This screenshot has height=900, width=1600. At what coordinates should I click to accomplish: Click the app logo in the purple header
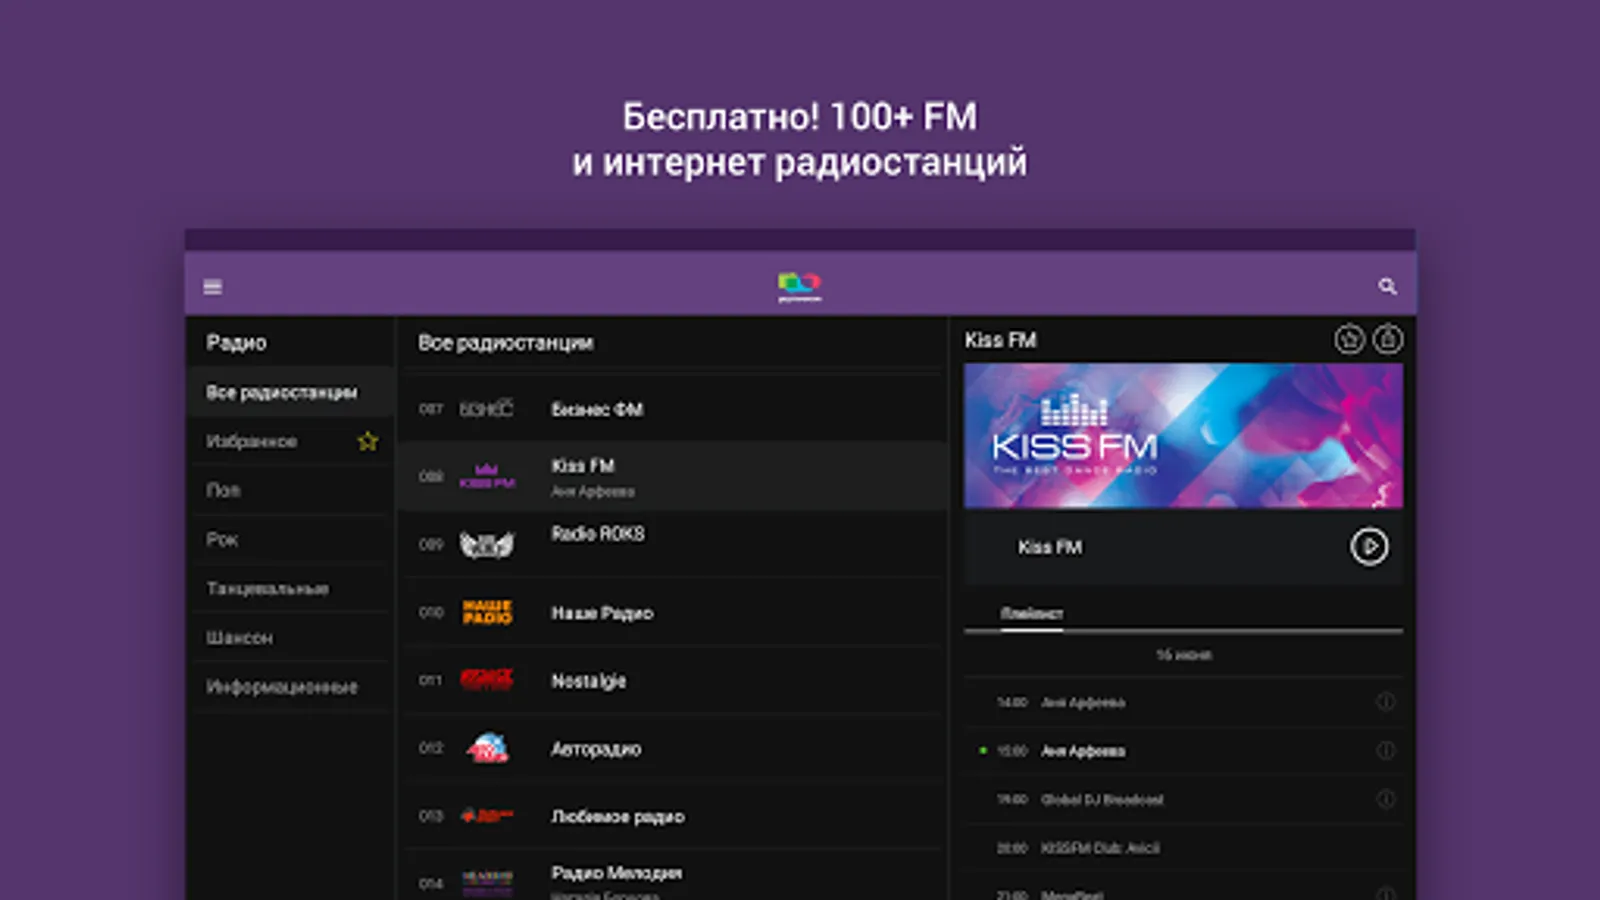(799, 286)
